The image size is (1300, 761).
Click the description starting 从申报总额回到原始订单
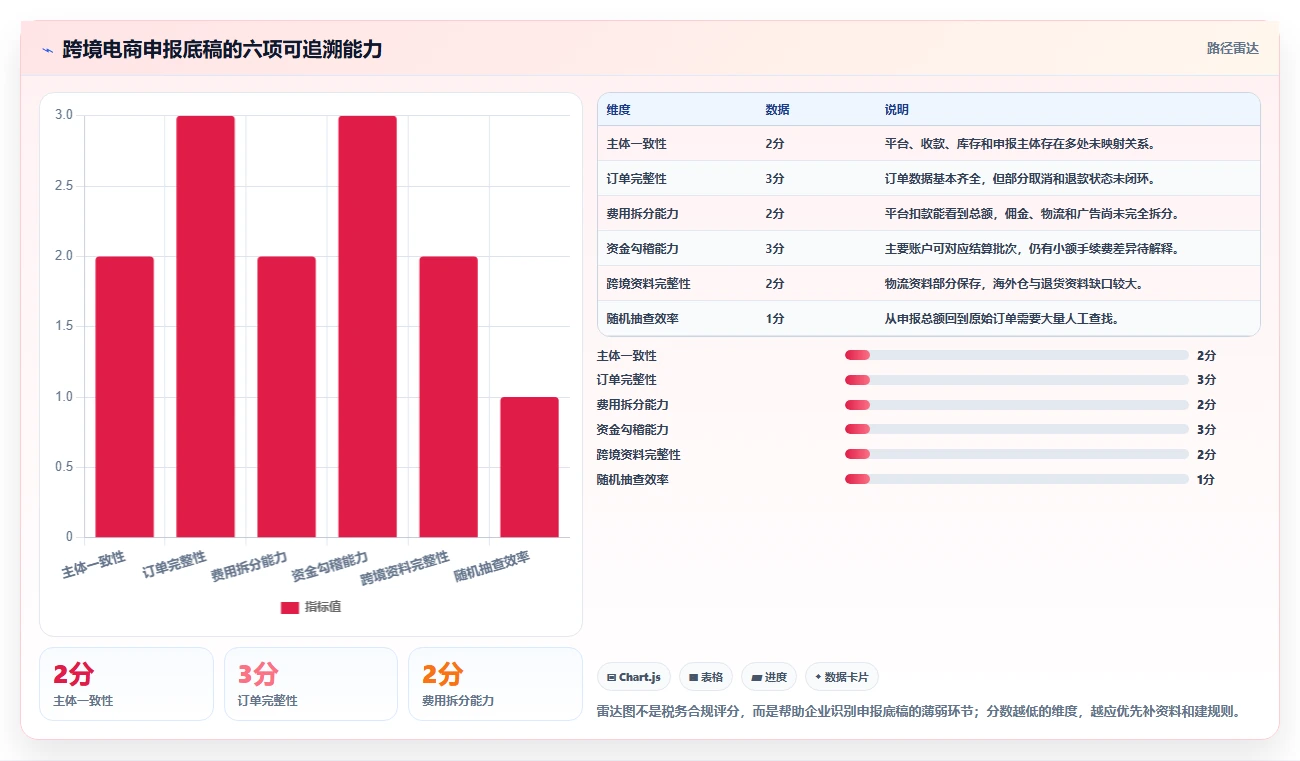(x=1002, y=319)
